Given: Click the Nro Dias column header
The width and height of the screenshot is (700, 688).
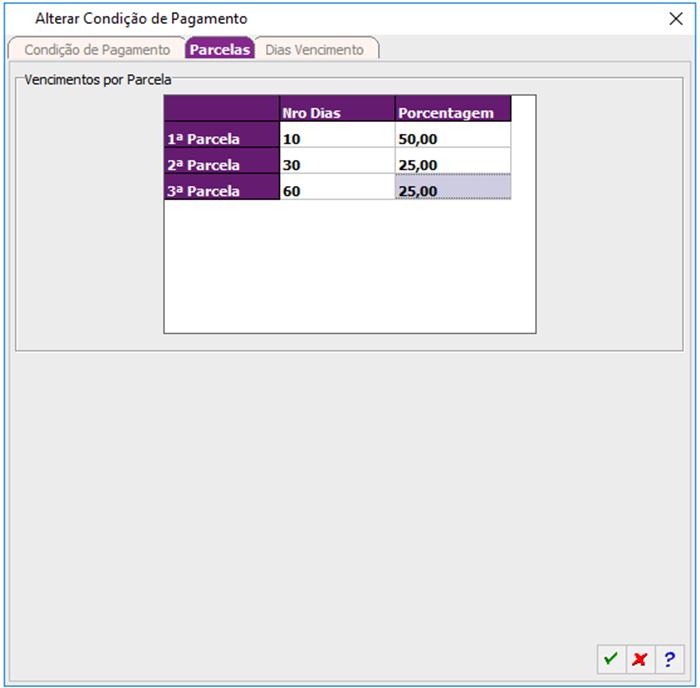Looking at the screenshot, I should pos(338,108).
